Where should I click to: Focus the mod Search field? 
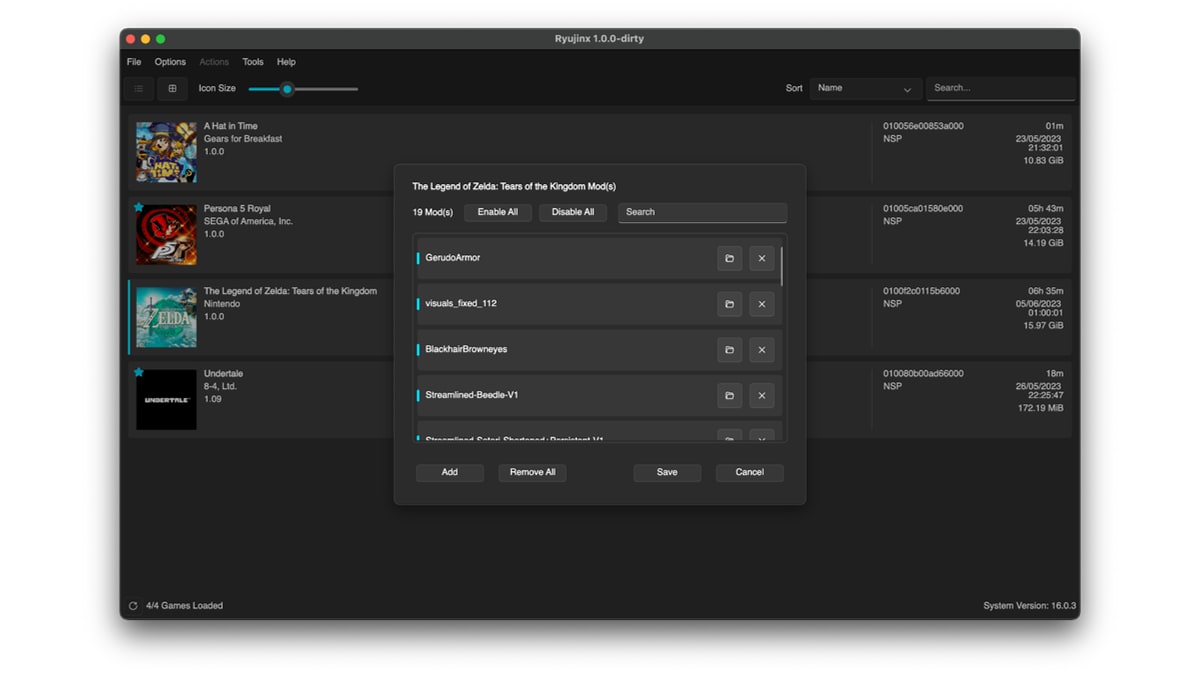pos(702,212)
